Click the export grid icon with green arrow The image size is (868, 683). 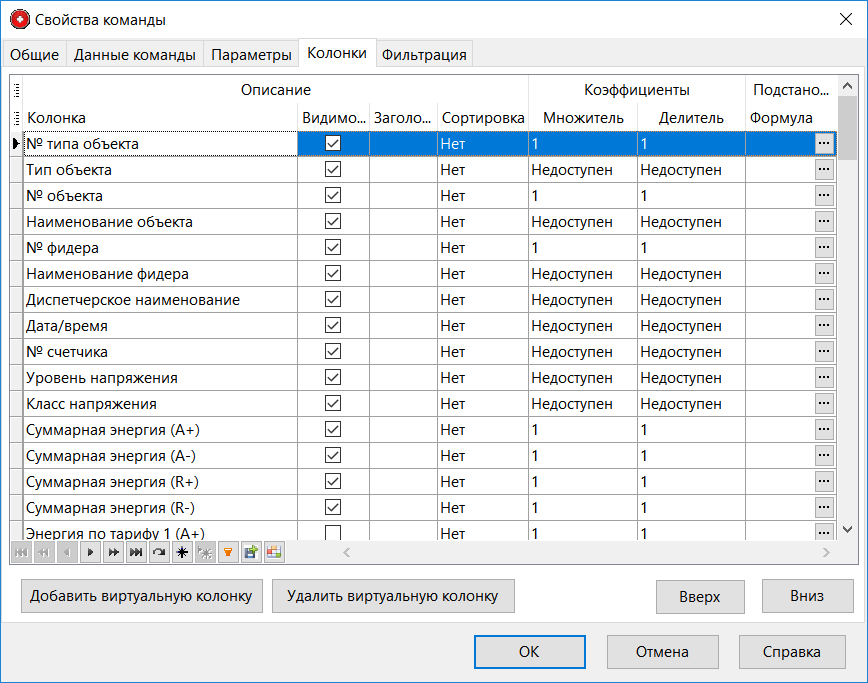pyautogui.click(x=250, y=551)
